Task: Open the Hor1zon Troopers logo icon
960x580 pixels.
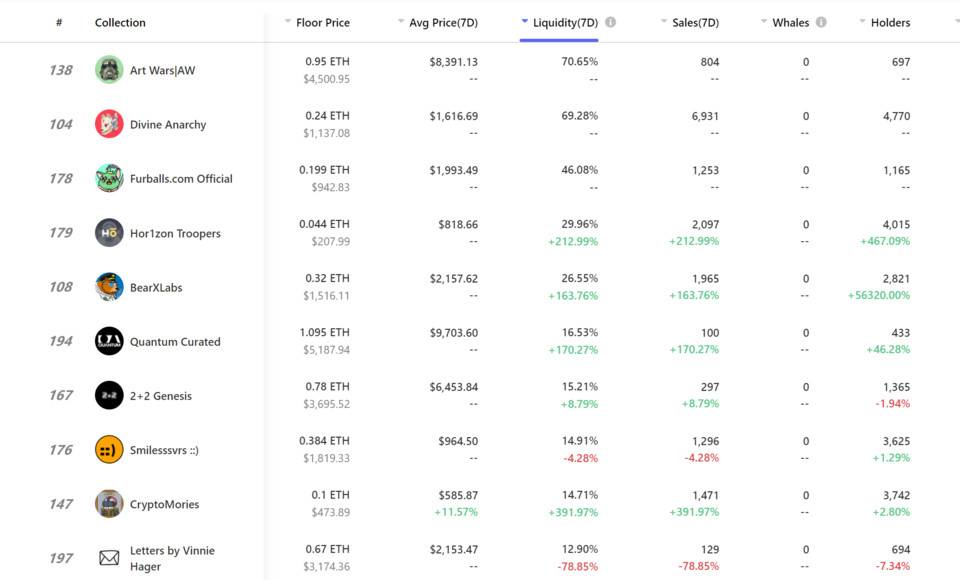Action: [109, 233]
